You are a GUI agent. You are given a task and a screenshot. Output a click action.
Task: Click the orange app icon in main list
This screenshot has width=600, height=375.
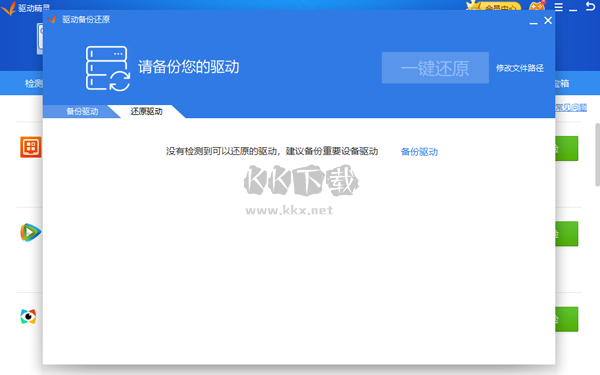[31, 147]
